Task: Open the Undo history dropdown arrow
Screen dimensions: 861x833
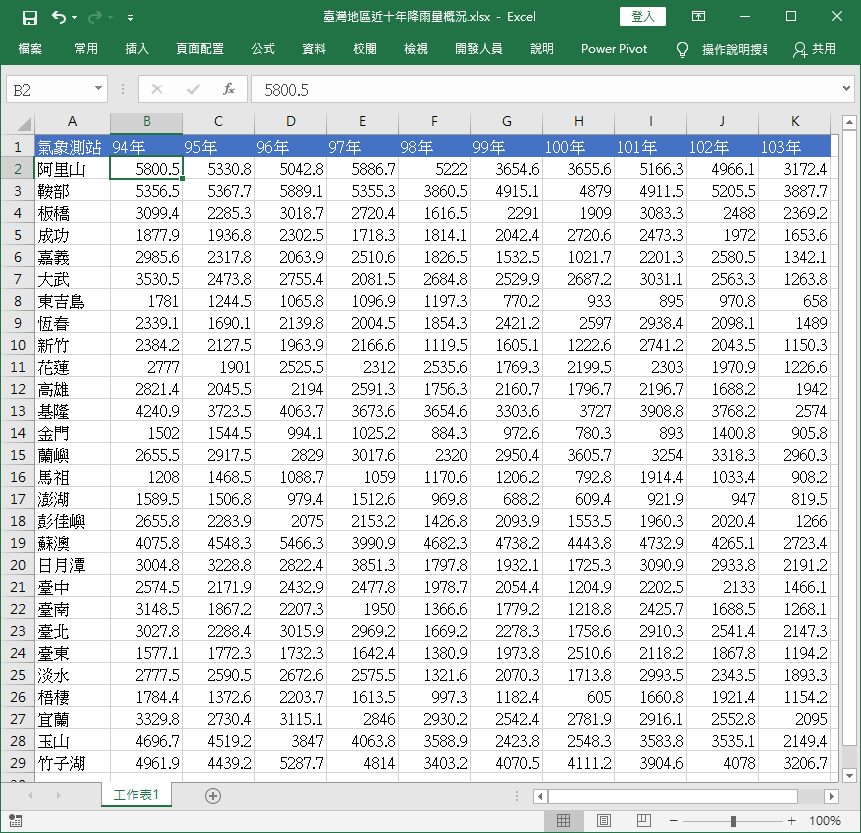Action: pyautogui.click(x=75, y=18)
